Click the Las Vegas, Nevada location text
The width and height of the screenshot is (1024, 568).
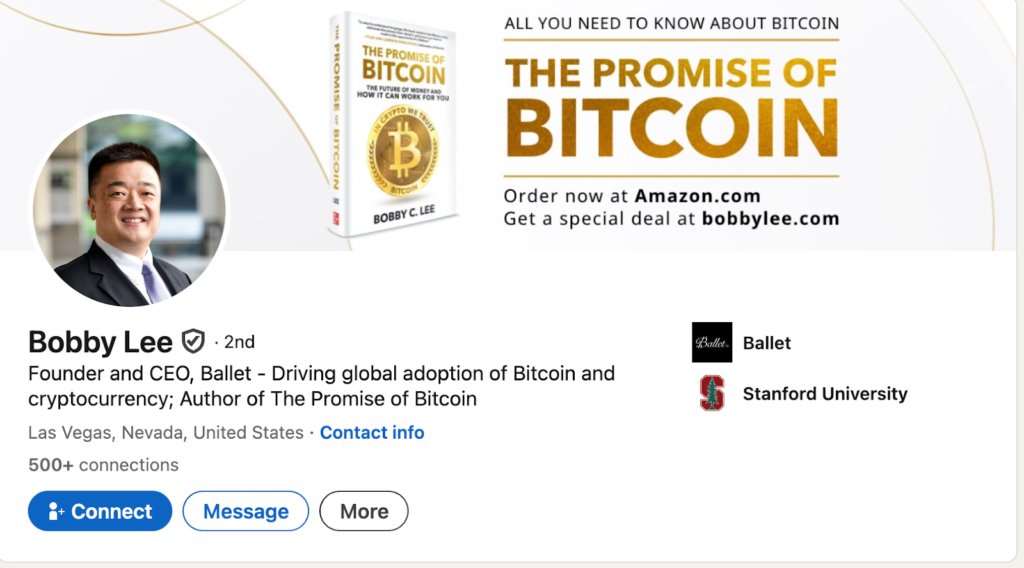[166, 432]
